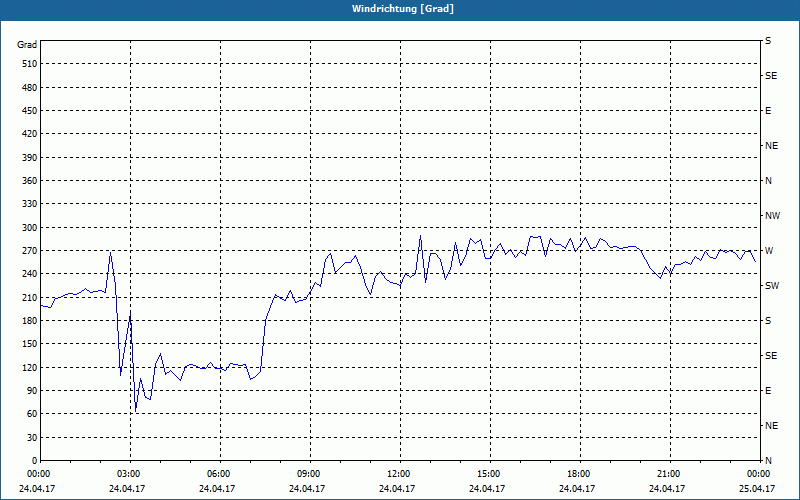Select the 'E' compass label at 450 level
The width and height of the screenshot is (800, 500).
tap(768, 111)
